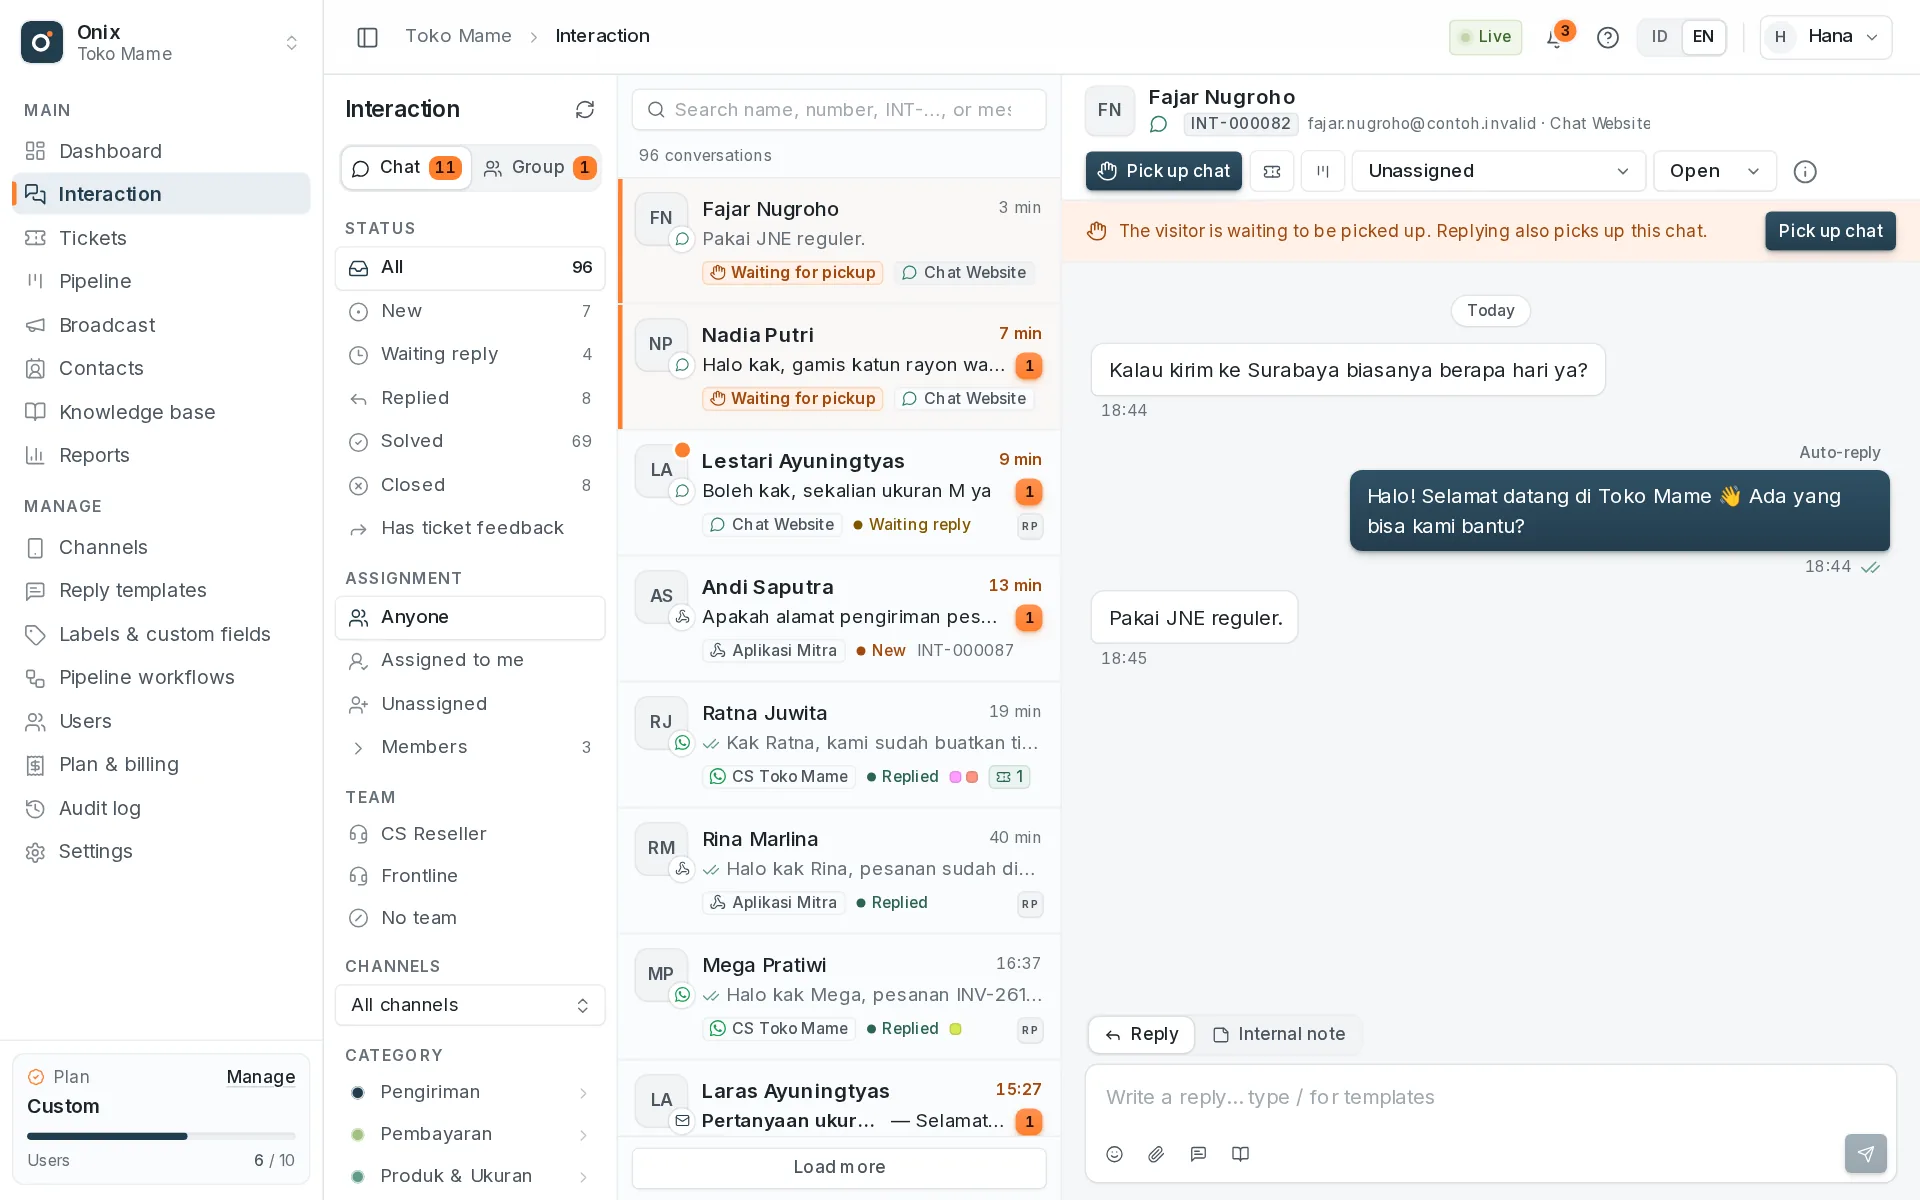Click the Pengiriman category color dot
The image size is (1920, 1200).
pyautogui.click(x=357, y=1093)
